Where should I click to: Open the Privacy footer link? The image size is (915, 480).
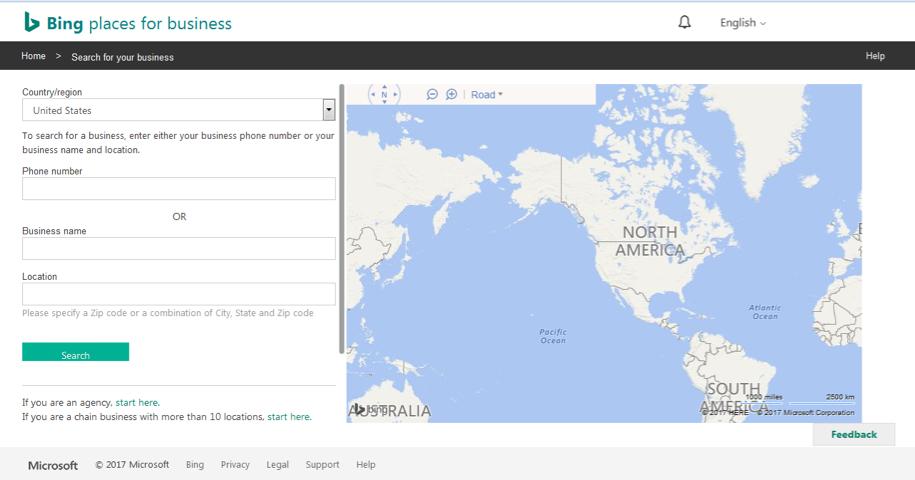click(235, 465)
